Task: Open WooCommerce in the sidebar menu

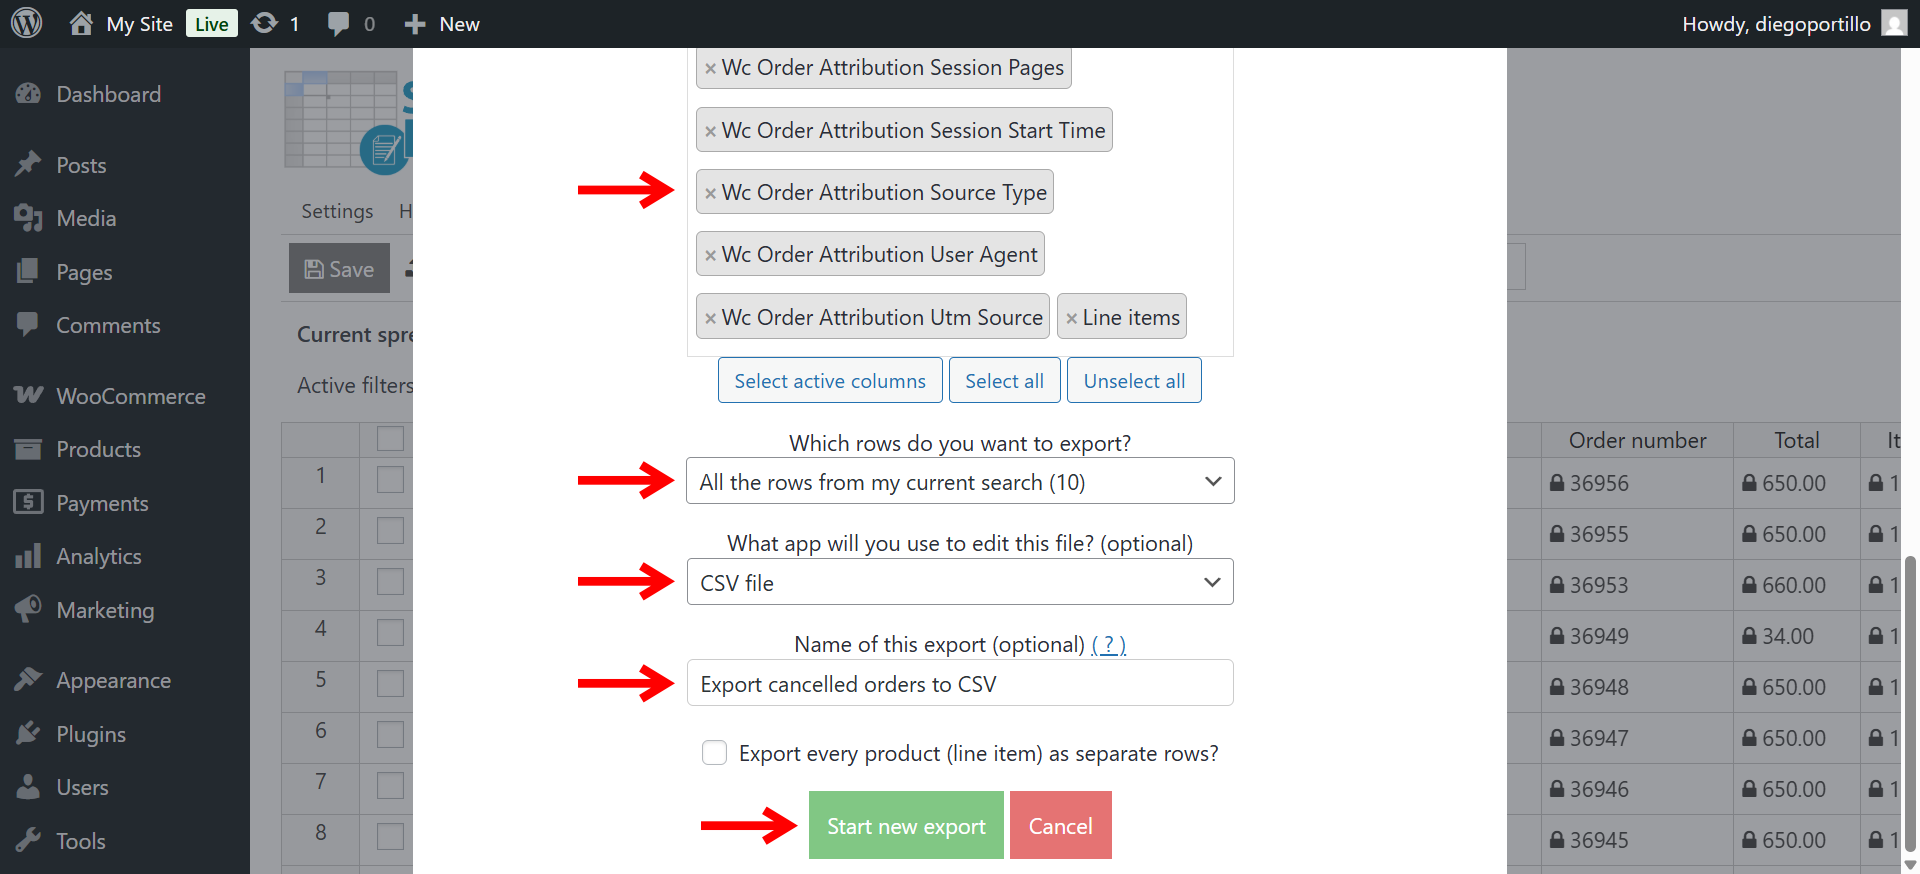Action: point(130,396)
